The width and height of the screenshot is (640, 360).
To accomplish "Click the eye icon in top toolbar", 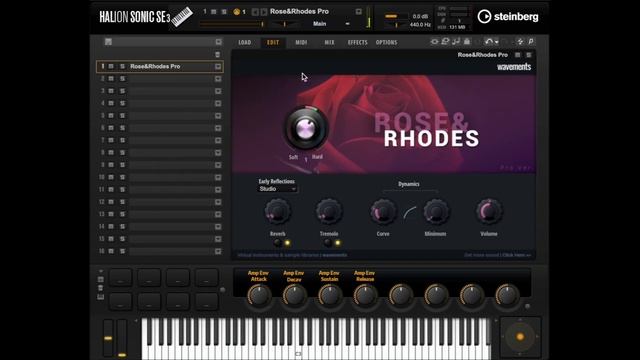I will point(434,42).
